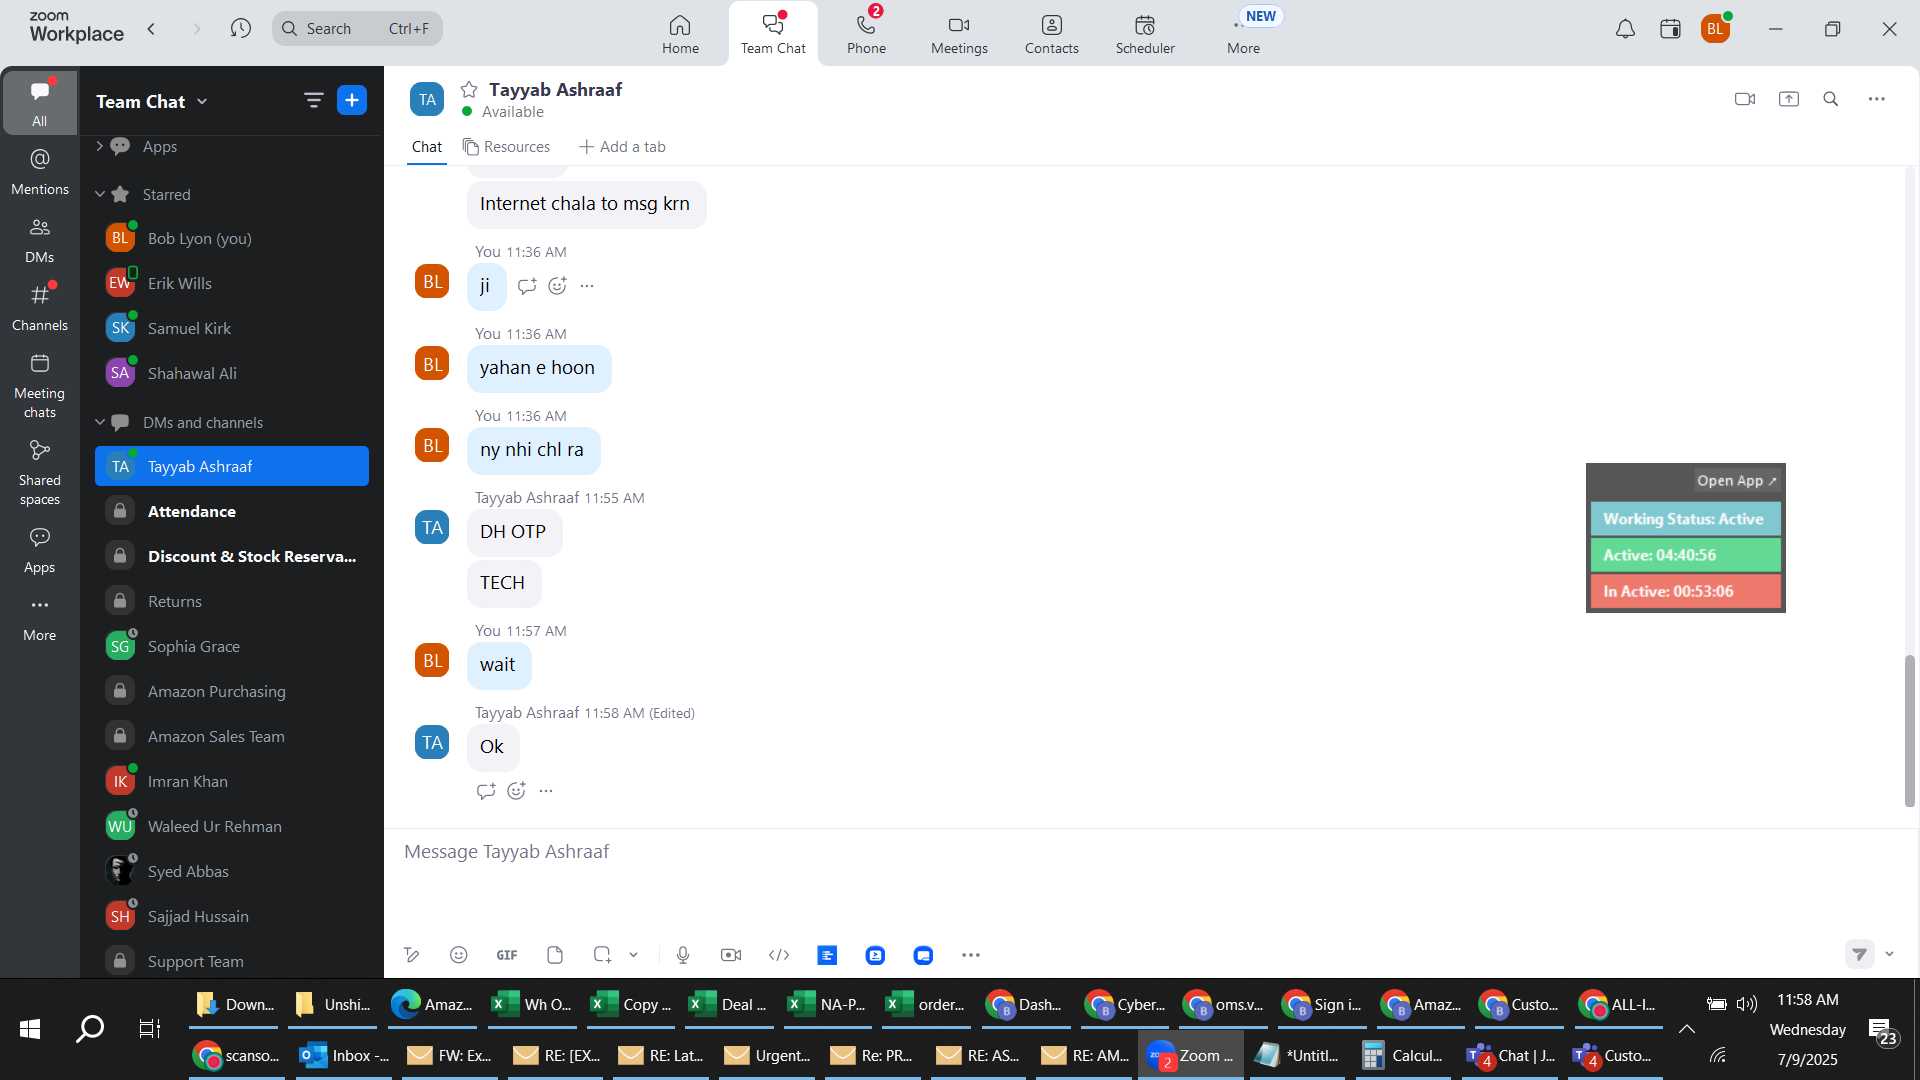Expand the Apps section in chat list

(99, 146)
